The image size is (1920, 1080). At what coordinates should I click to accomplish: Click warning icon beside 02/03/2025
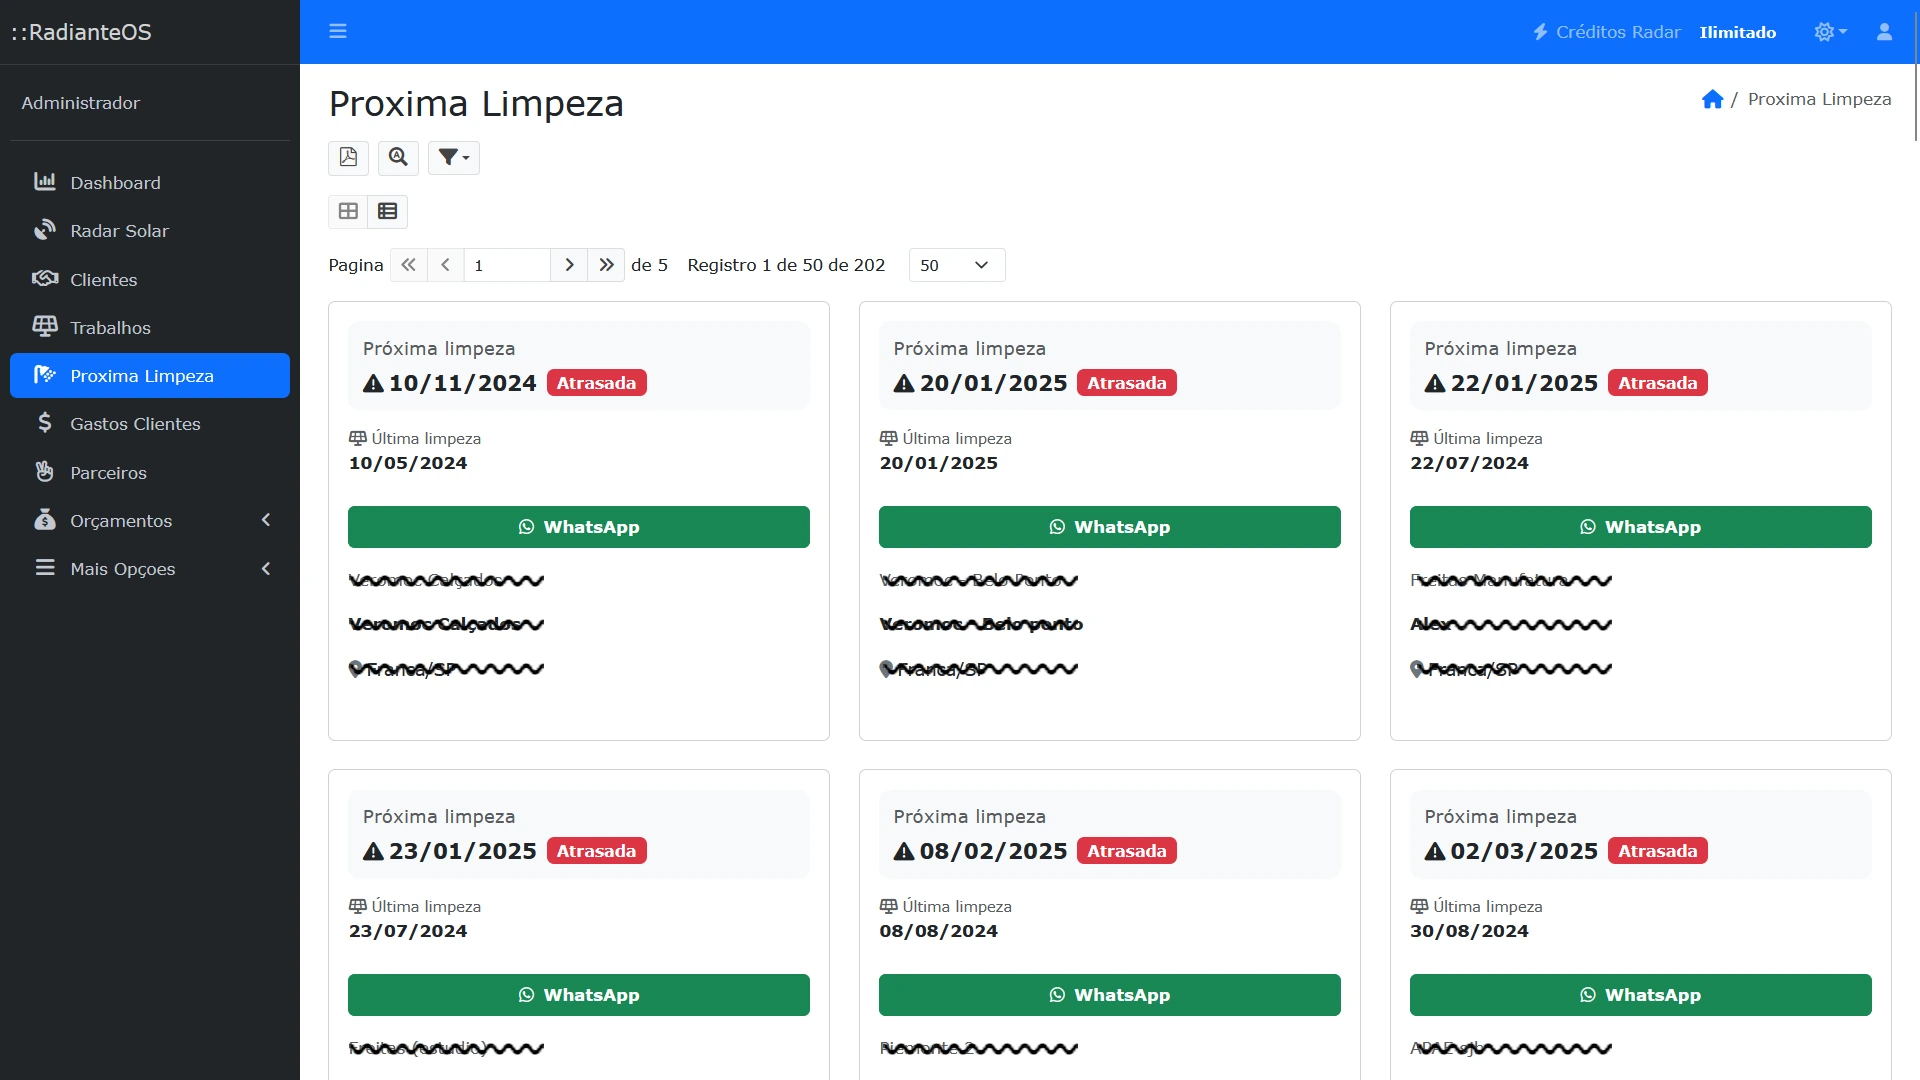tap(1435, 851)
